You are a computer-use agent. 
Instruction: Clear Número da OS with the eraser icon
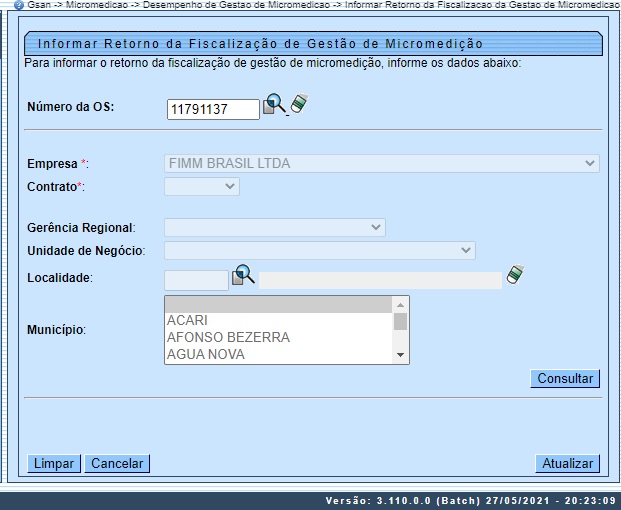[299, 103]
